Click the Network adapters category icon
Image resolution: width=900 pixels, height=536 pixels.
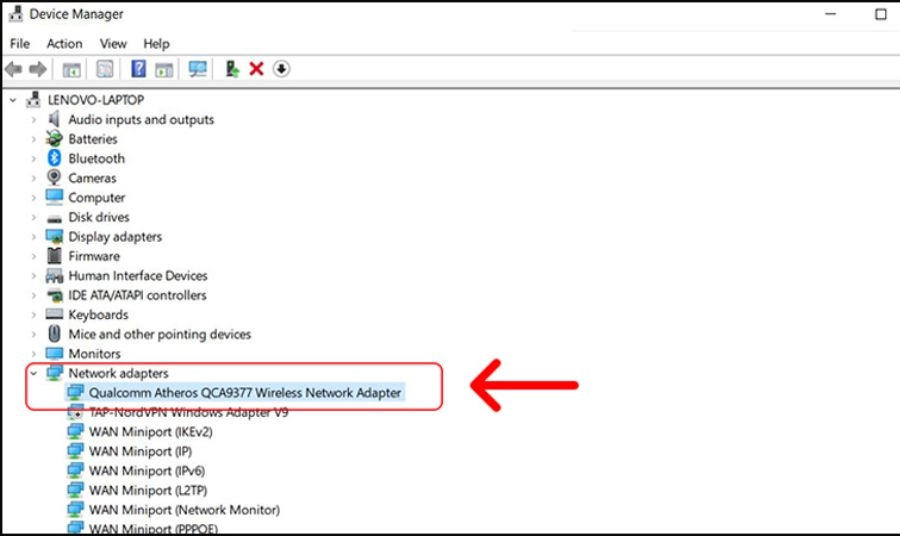tap(54, 372)
